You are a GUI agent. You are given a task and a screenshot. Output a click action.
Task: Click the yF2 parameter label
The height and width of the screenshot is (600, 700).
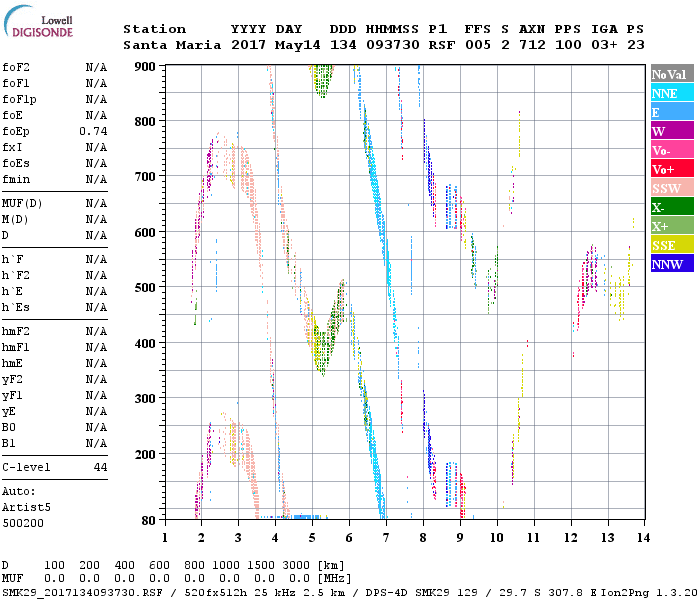coord(12,380)
